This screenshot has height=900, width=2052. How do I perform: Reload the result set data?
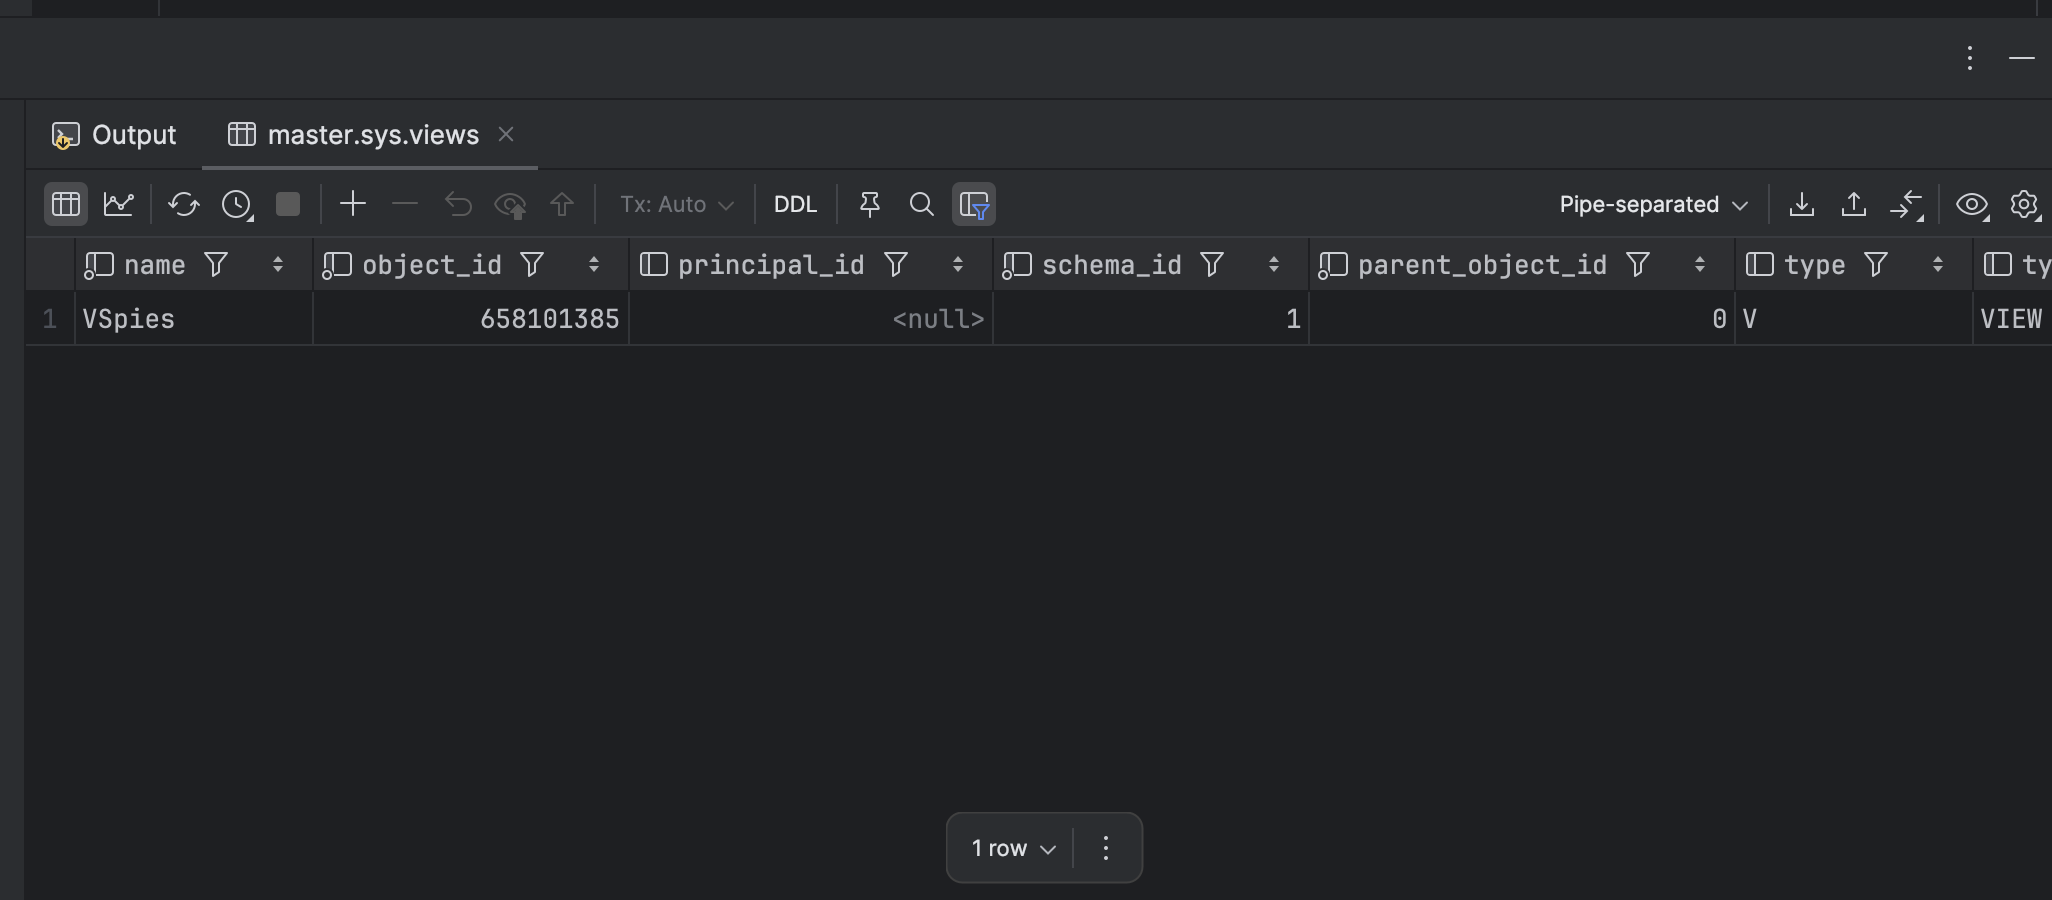(x=183, y=204)
